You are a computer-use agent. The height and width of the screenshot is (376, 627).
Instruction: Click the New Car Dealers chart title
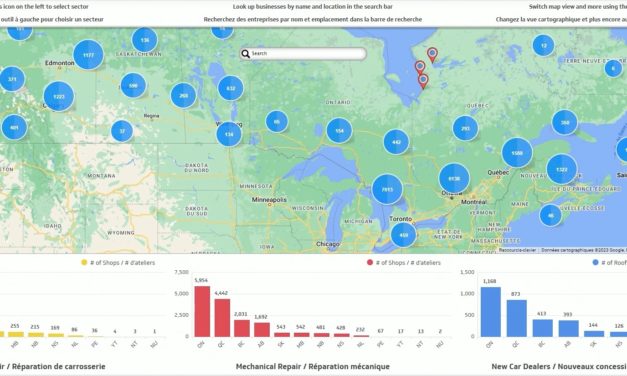[559, 366]
